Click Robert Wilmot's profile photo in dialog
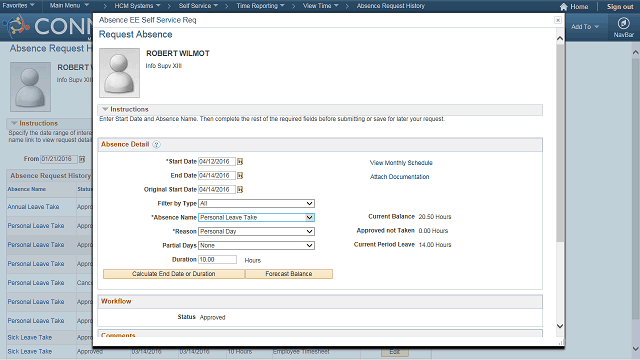This screenshot has height=360, width=640. point(119,73)
